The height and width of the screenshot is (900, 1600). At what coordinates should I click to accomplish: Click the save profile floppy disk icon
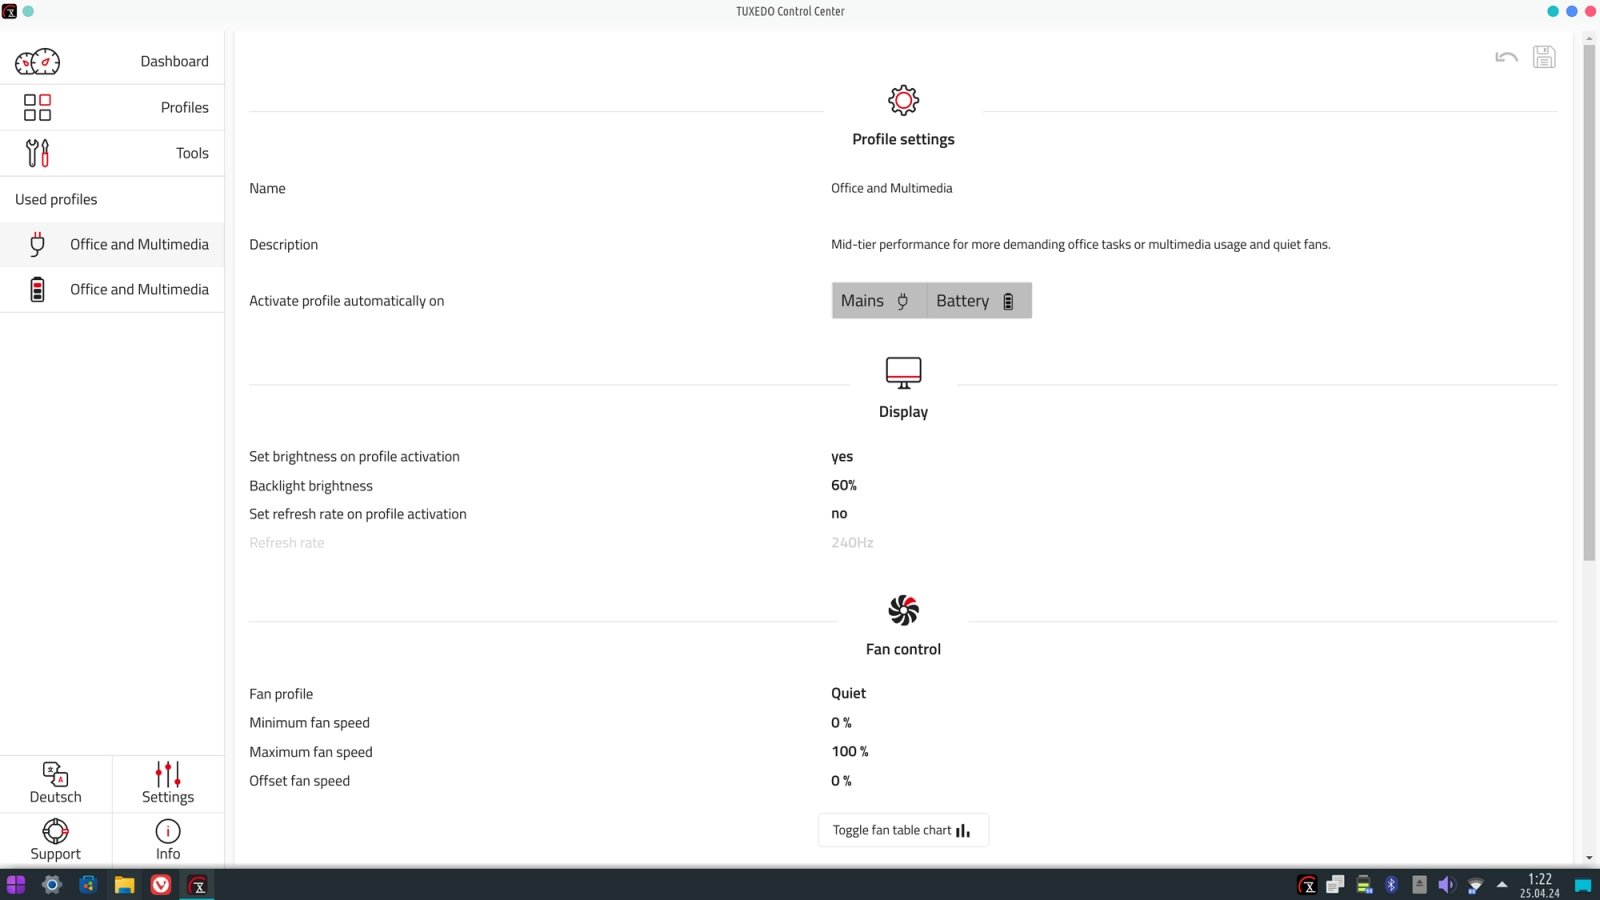click(x=1544, y=57)
